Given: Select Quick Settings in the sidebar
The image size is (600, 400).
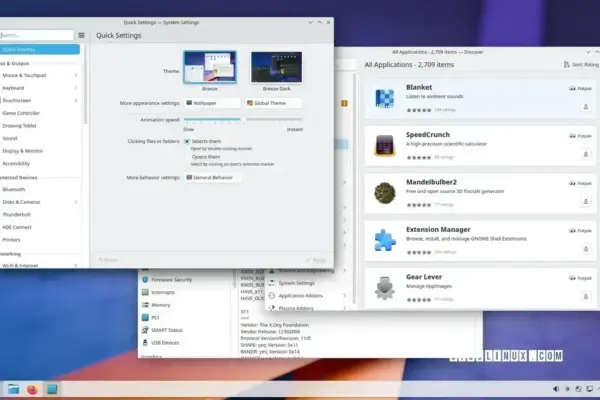Looking at the screenshot, I should [40, 49].
